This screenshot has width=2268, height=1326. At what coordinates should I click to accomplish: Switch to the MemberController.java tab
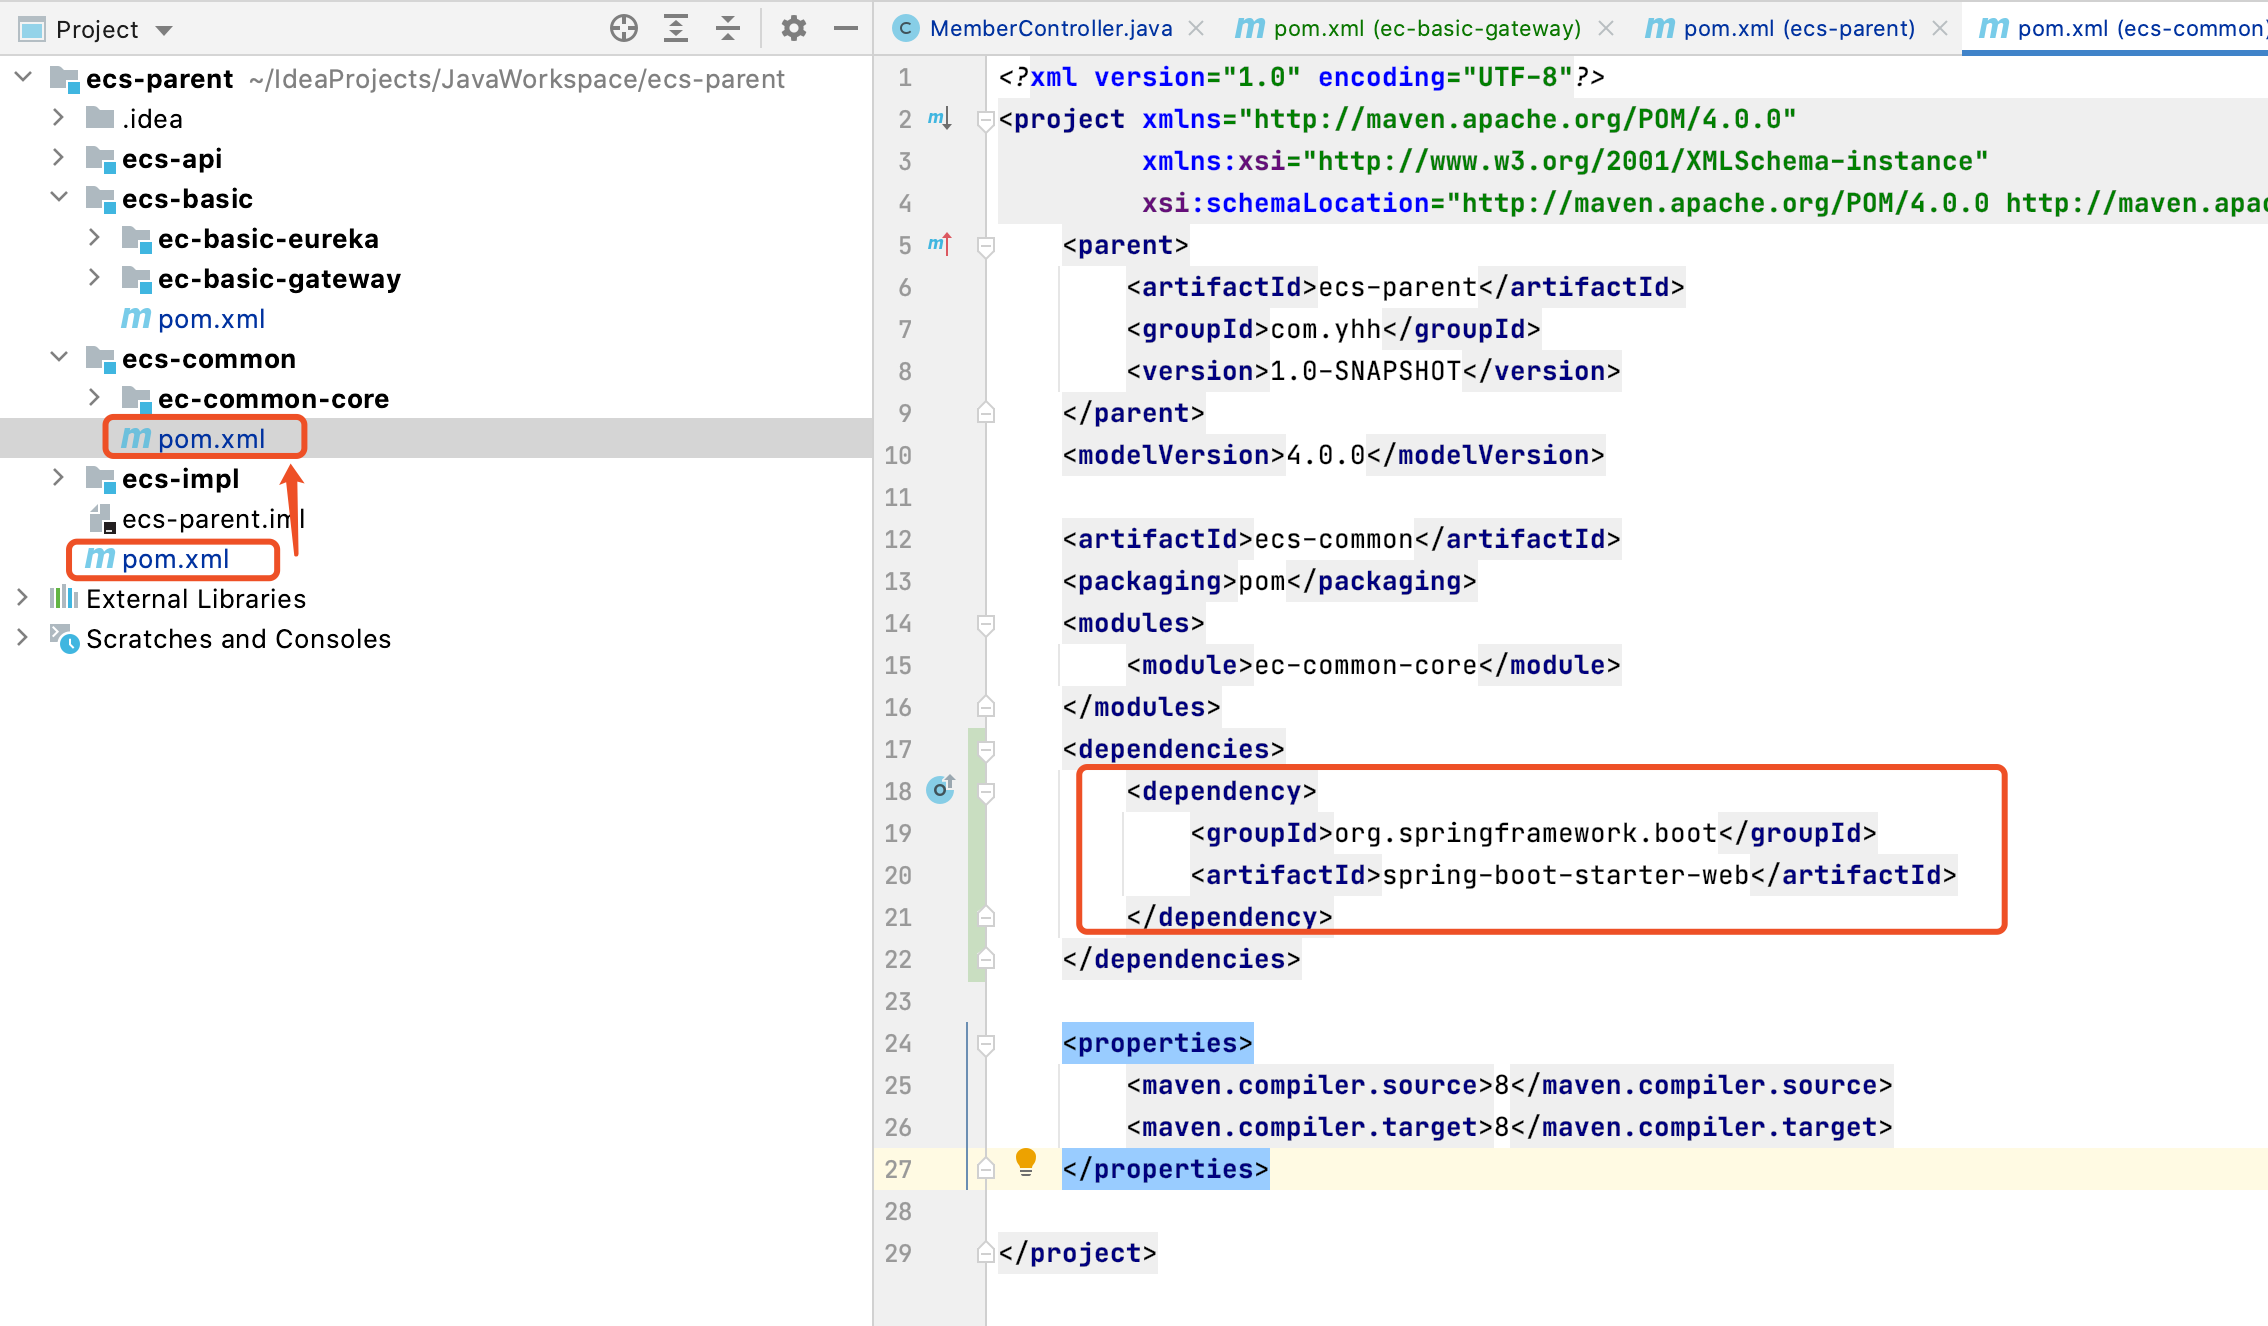coord(1049,28)
